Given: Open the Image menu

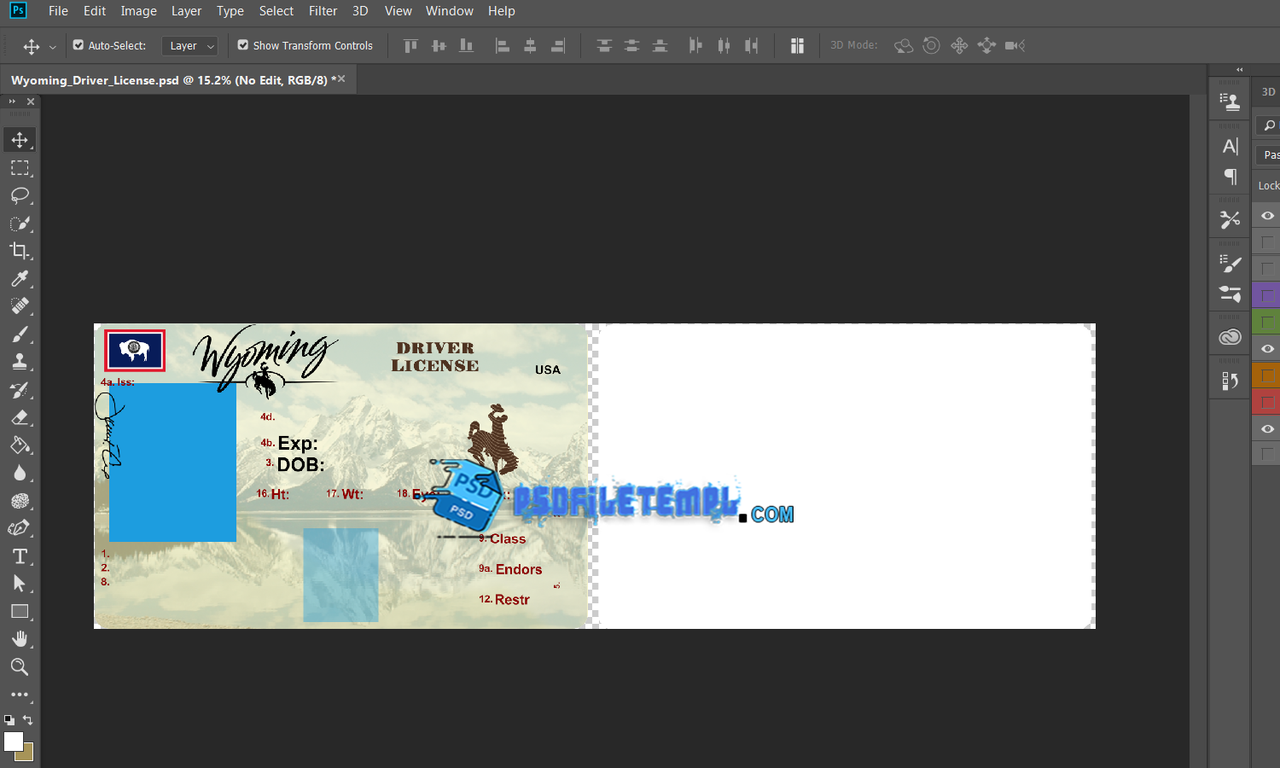Looking at the screenshot, I should [139, 11].
